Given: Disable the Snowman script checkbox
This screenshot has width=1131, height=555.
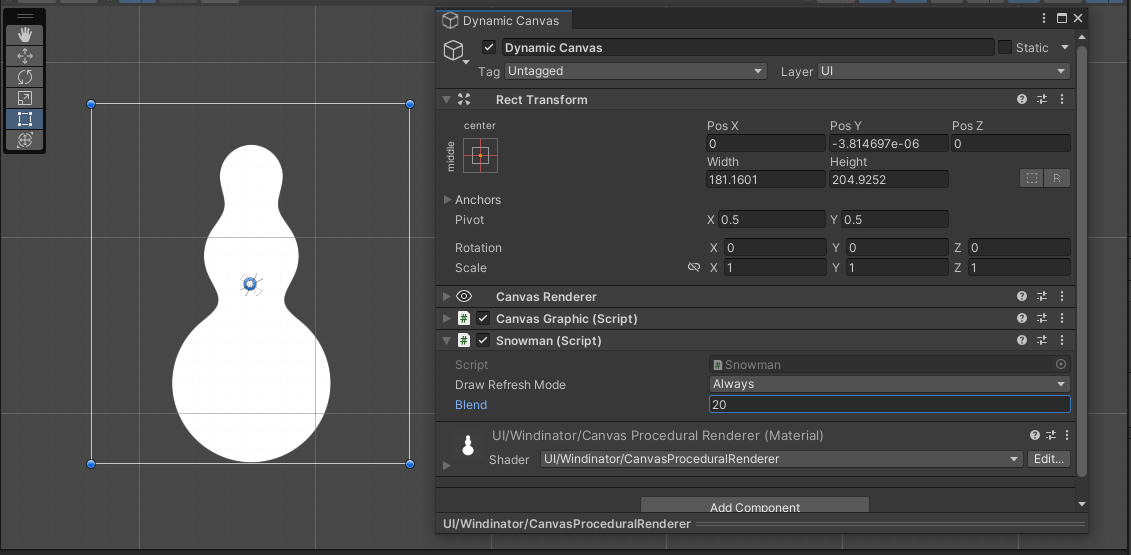Looking at the screenshot, I should (483, 340).
